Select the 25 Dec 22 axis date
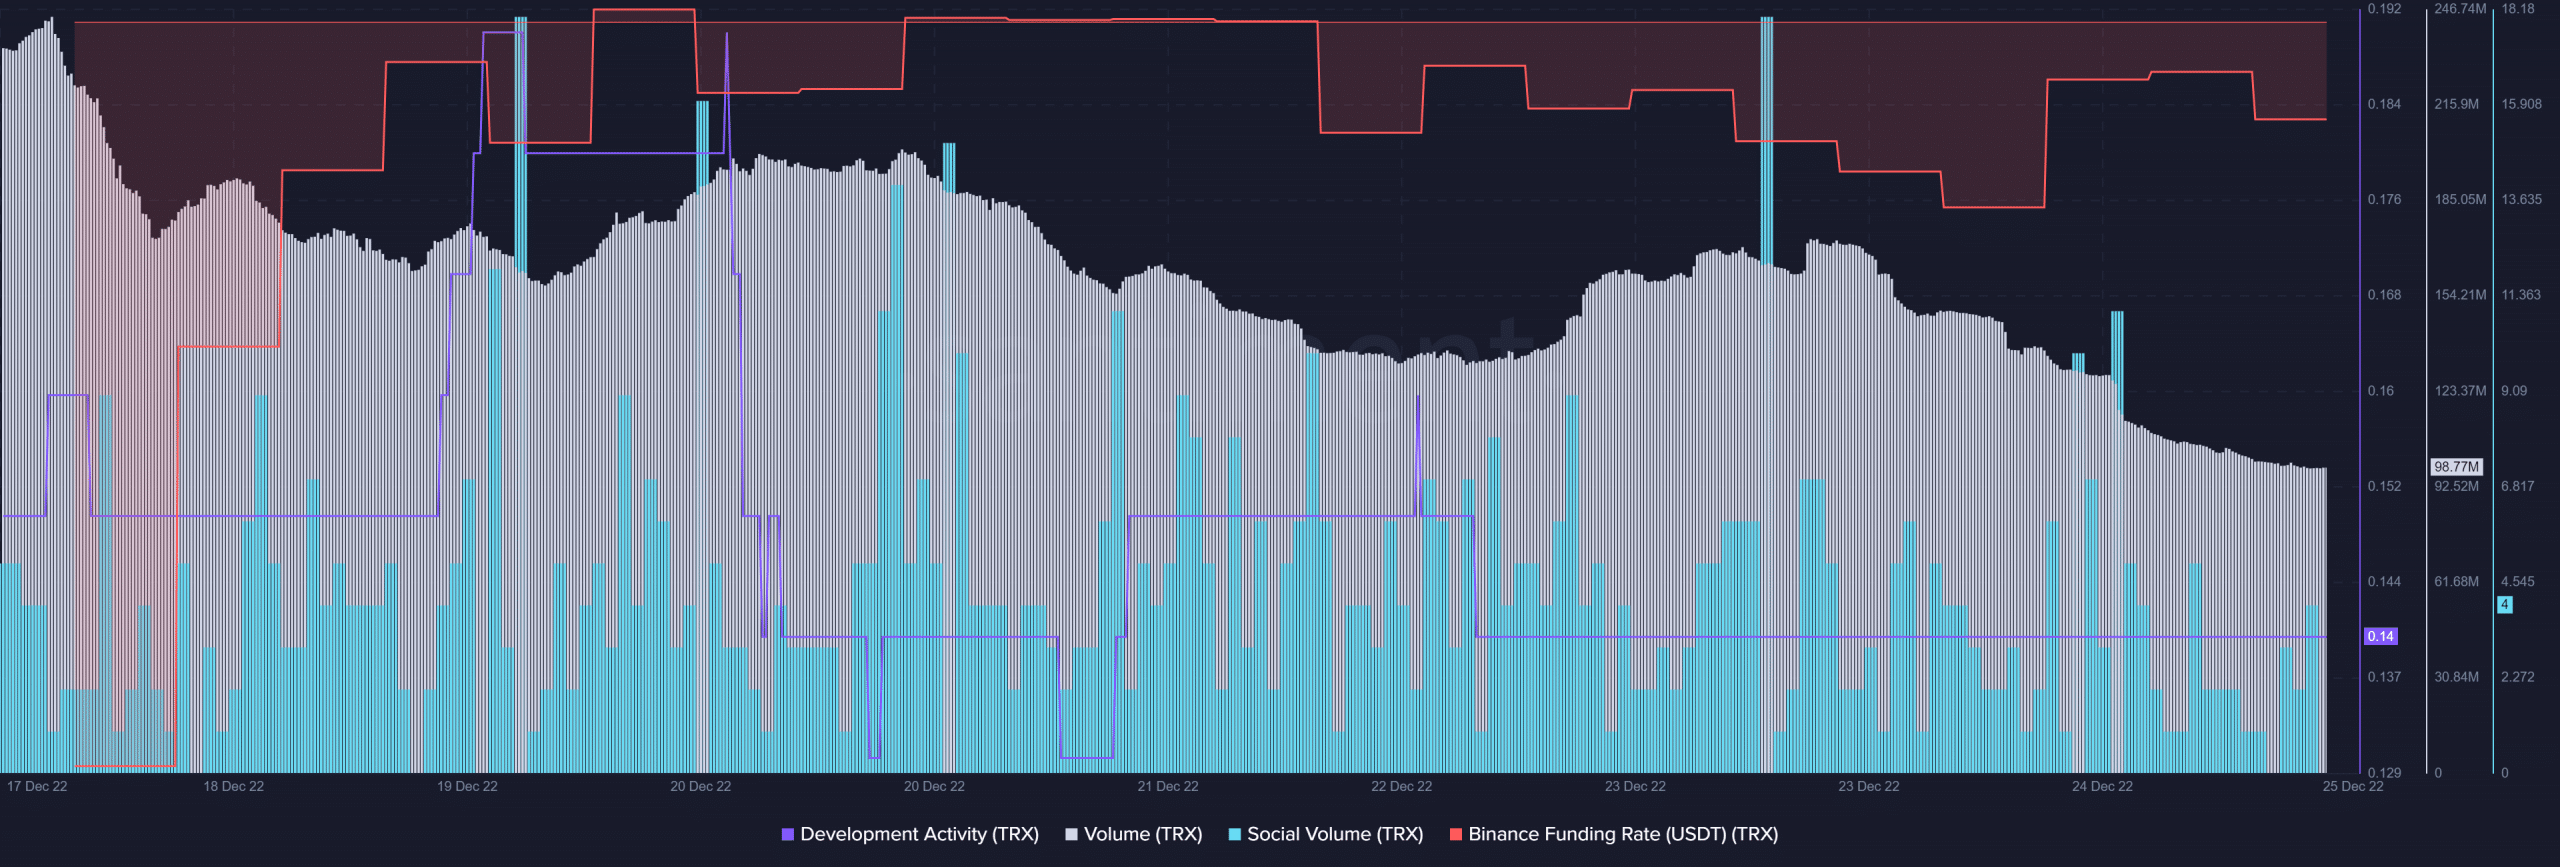Screen dimensions: 2560x867 pos(2353,786)
